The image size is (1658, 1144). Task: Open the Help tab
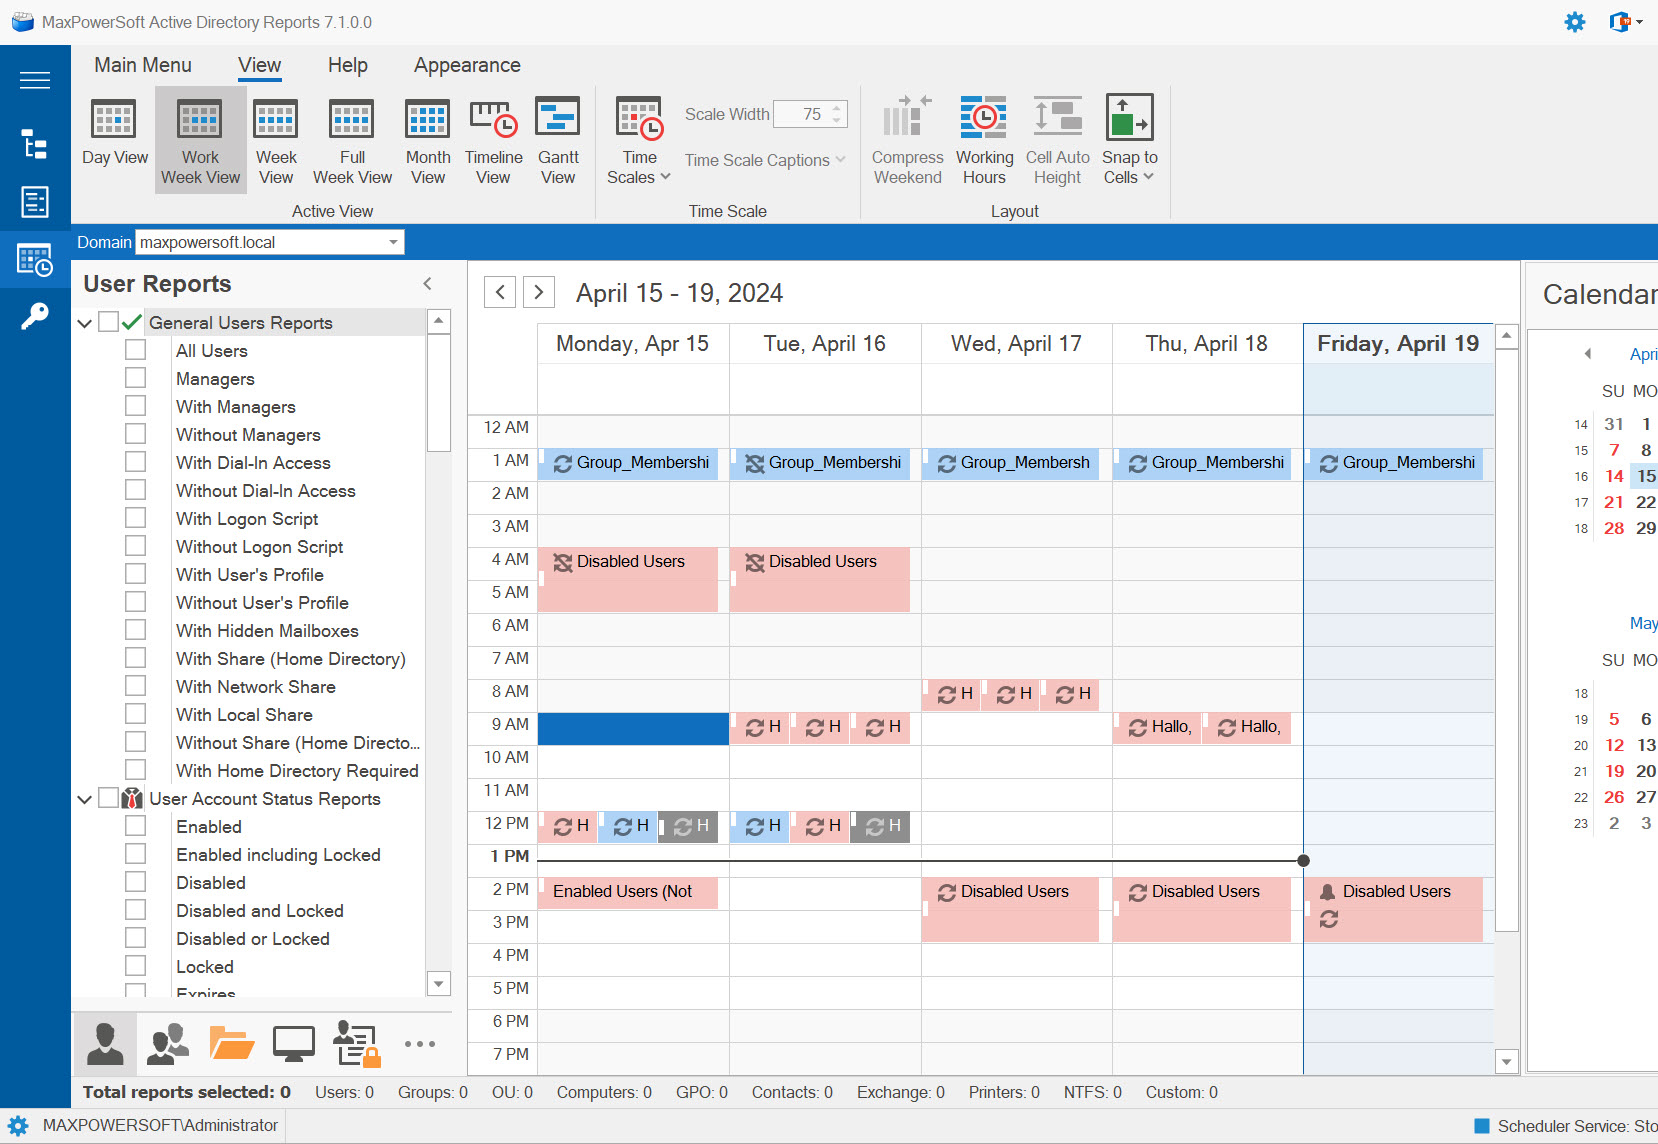[x=348, y=65]
